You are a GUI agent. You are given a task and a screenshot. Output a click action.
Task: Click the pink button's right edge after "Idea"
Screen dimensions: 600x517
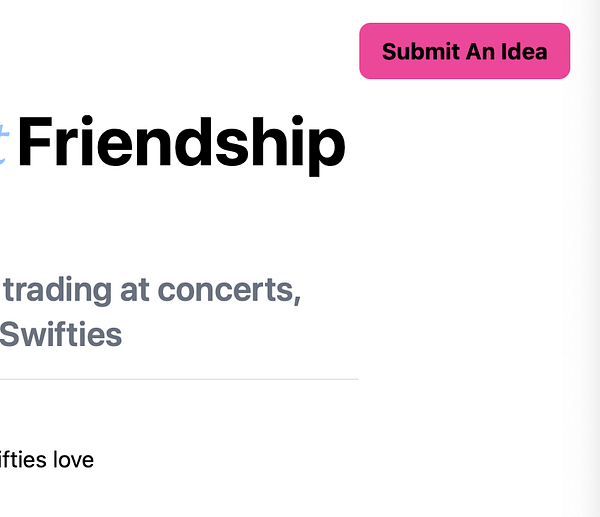[561, 51]
